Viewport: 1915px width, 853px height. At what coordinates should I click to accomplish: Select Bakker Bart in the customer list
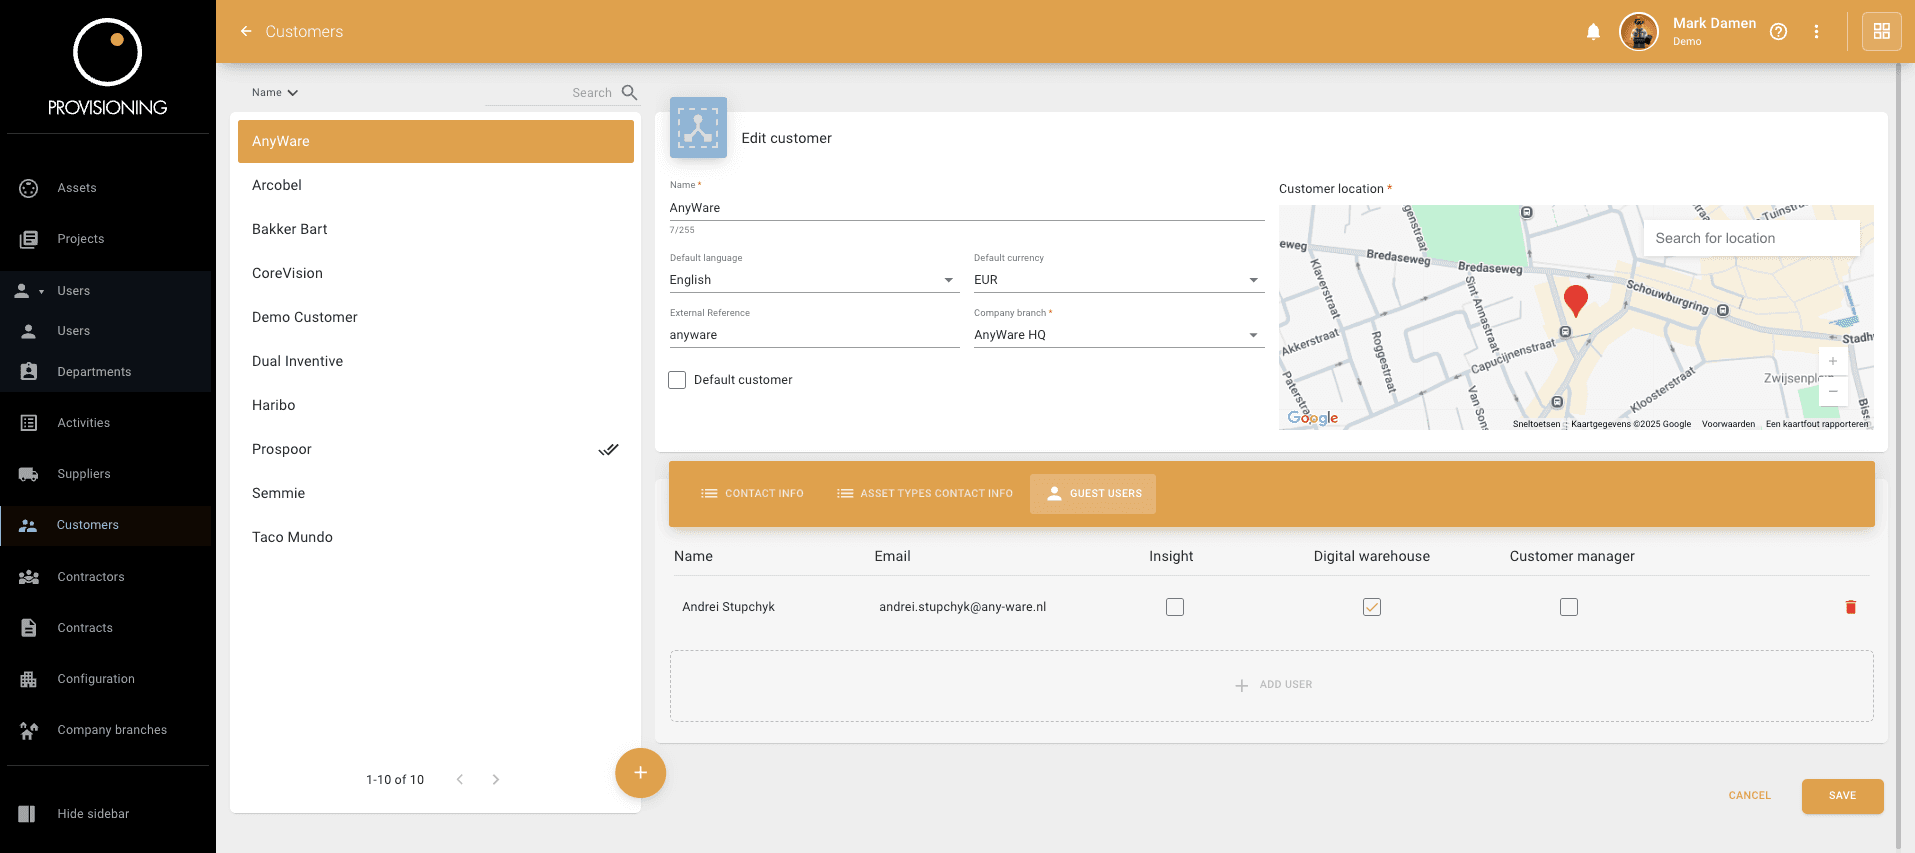pyautogui.click(x=436, y=229)
